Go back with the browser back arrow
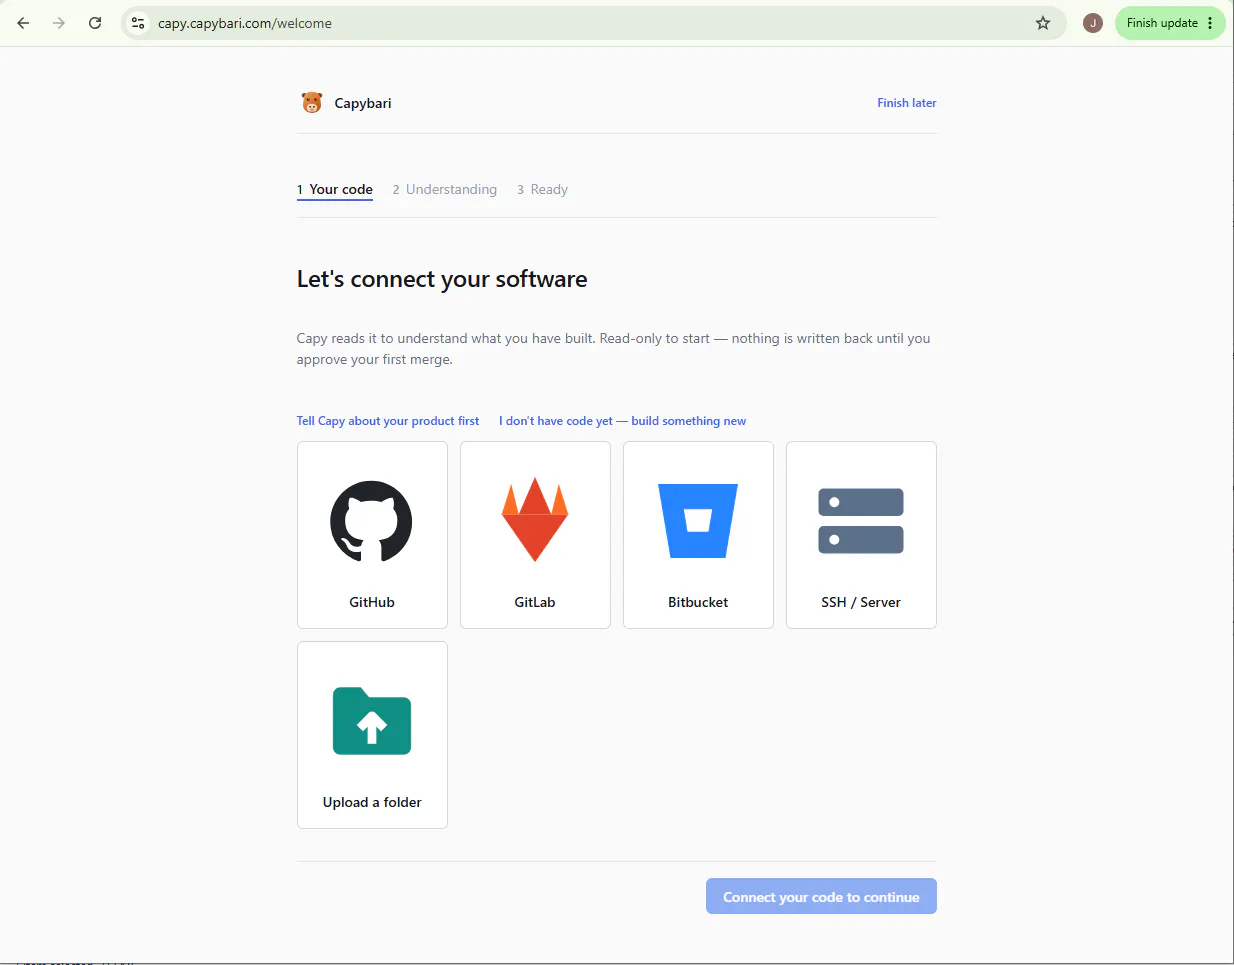 point(23,23)
